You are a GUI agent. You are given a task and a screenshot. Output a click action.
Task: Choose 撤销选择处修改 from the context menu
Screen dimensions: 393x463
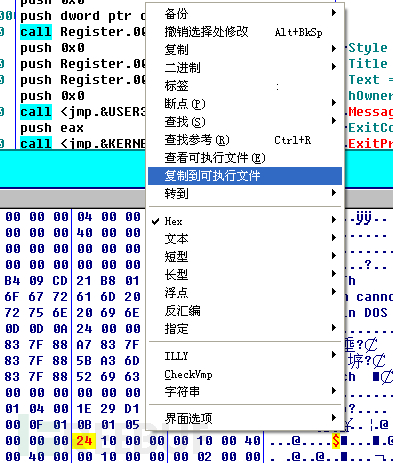tap(245, 32)
